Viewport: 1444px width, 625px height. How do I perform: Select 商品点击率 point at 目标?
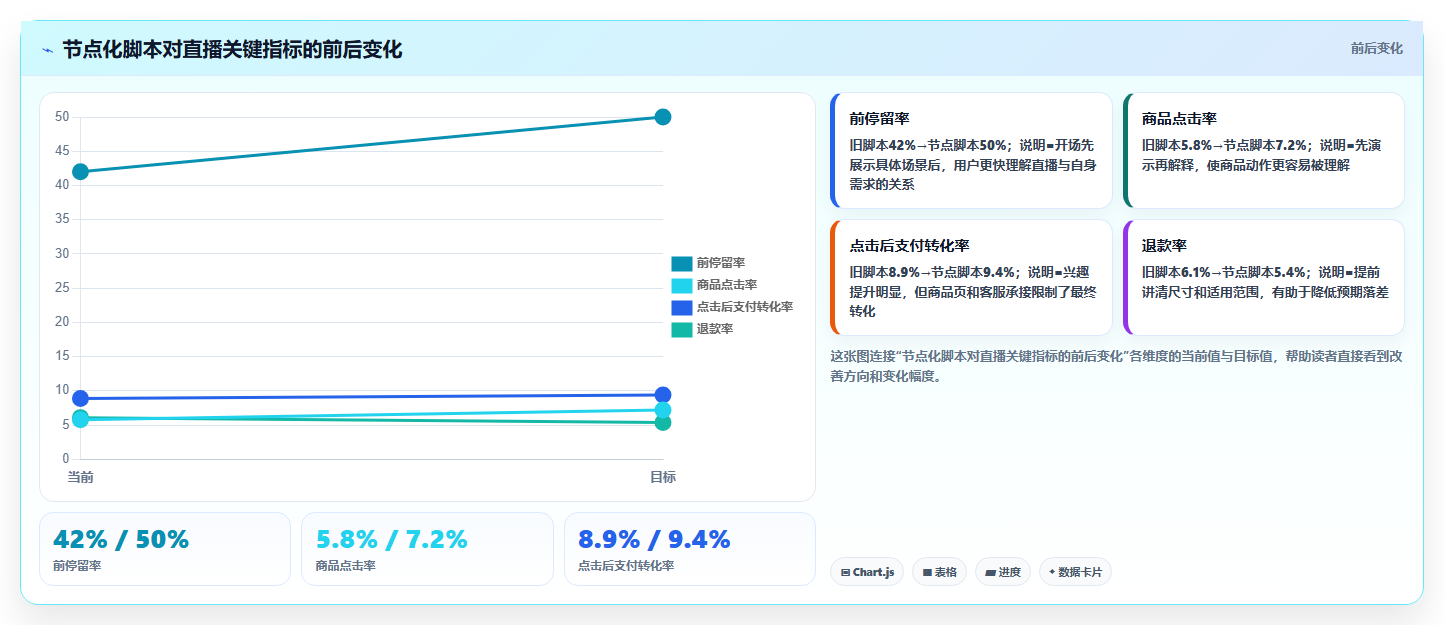coord(662,410)
